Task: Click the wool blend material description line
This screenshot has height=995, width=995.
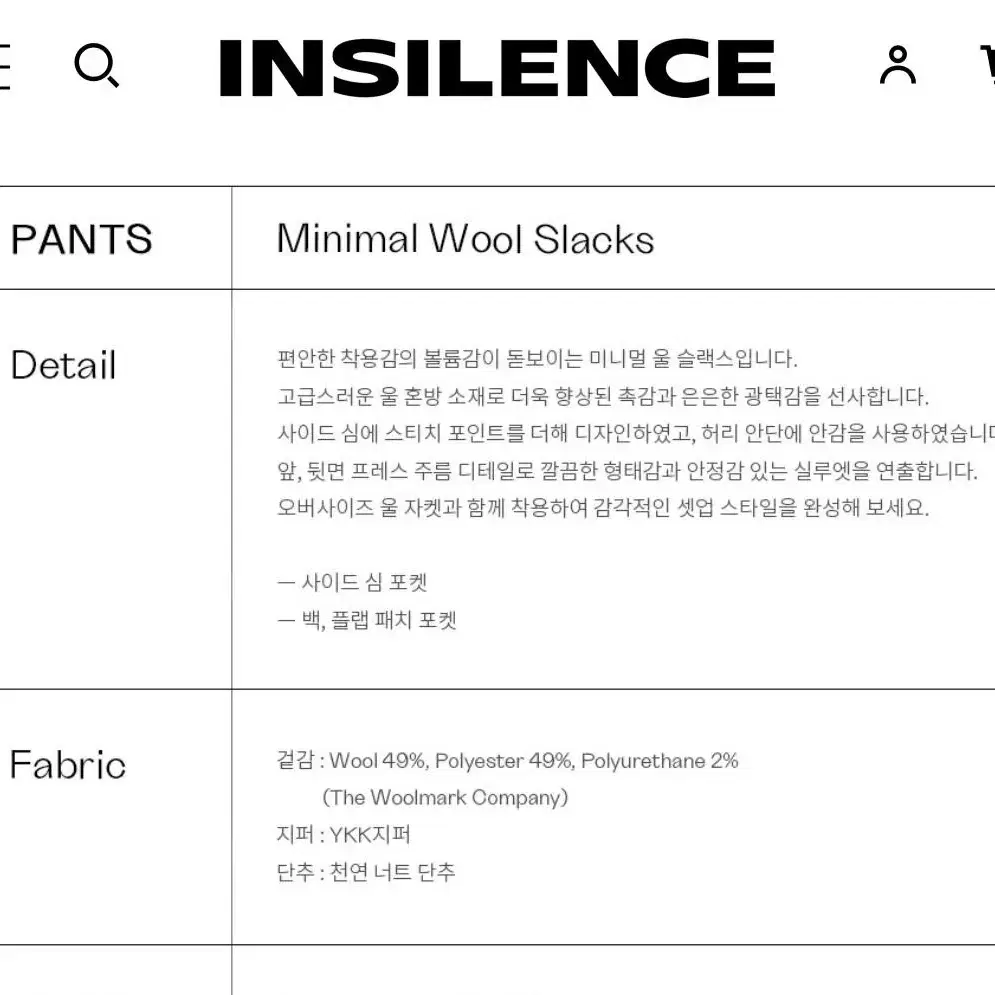Action: (x=603, y=397)
